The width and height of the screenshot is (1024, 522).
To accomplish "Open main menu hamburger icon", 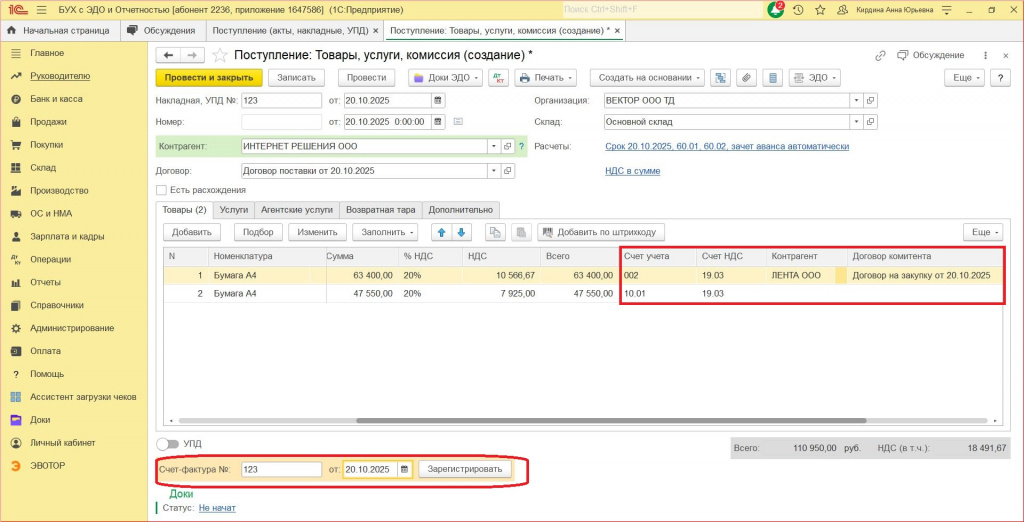I will click(41, 10).
